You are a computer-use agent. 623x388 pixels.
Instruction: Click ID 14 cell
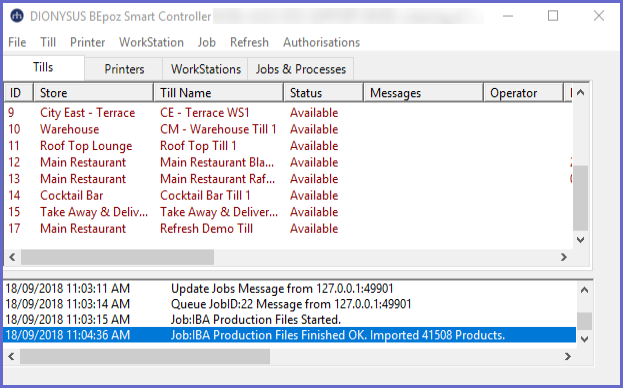tap(14, 196)
